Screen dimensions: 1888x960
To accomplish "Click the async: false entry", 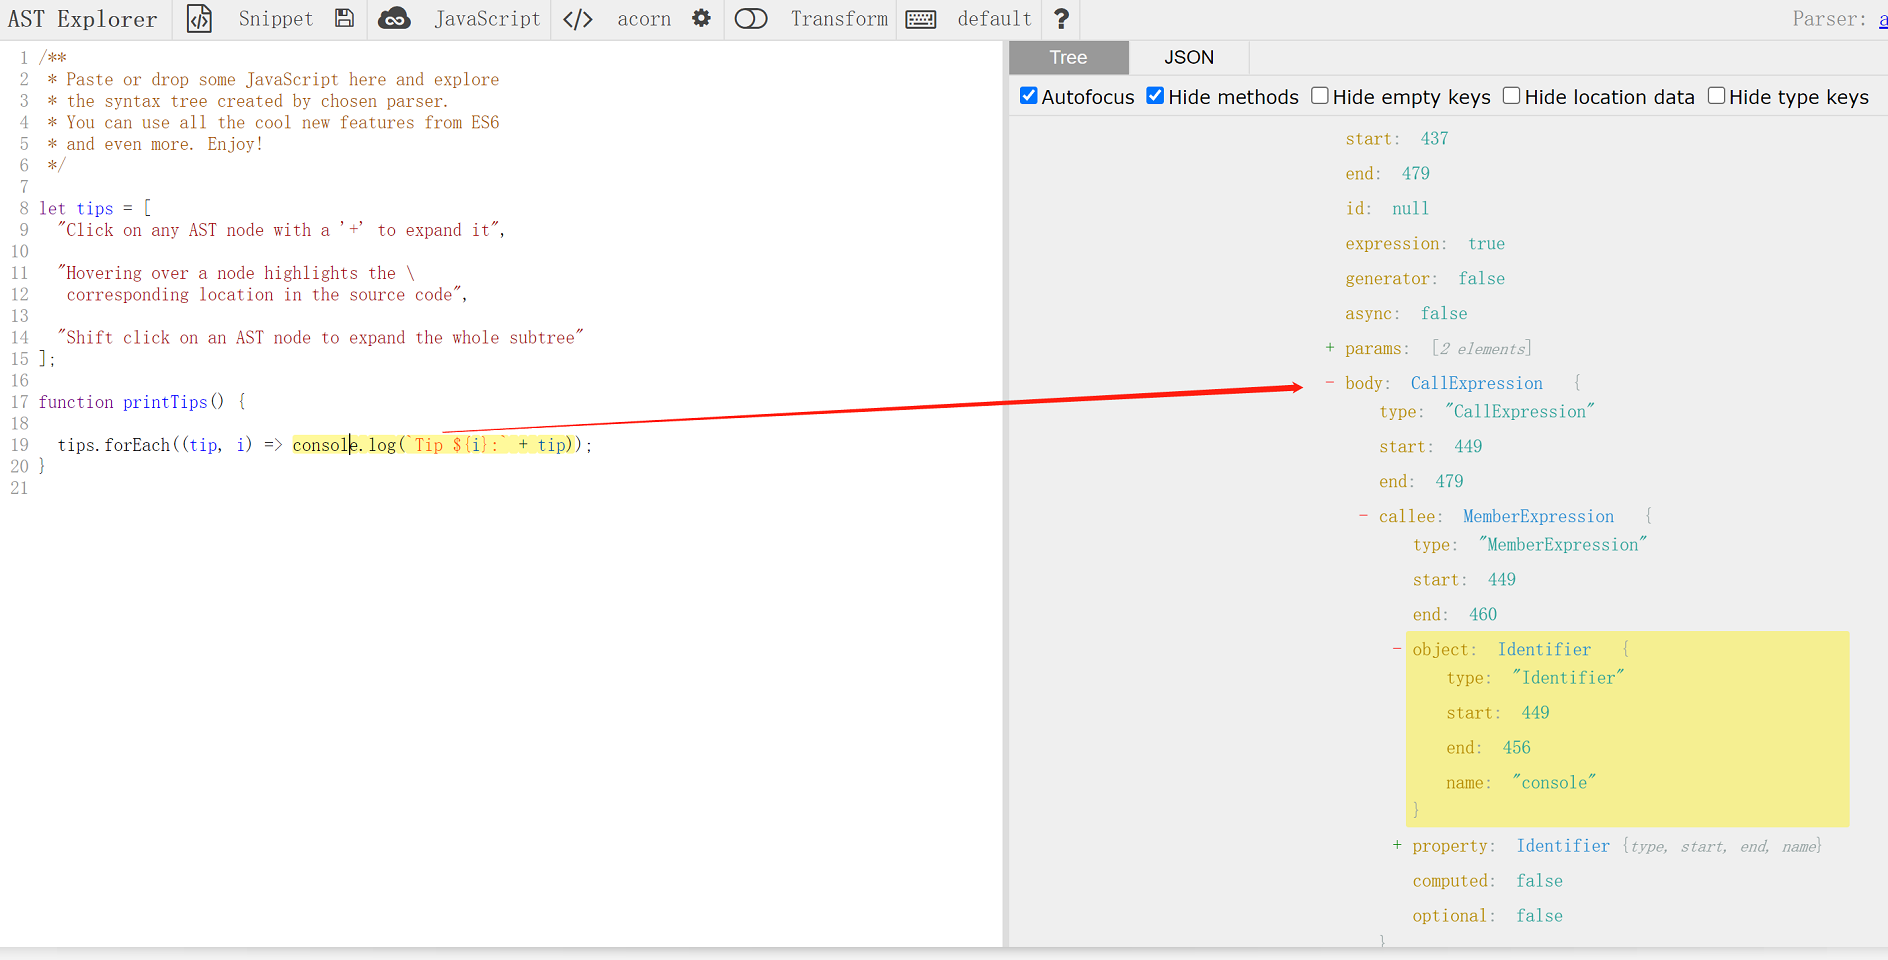I will pyautogui.click(x=1406, y=313).
